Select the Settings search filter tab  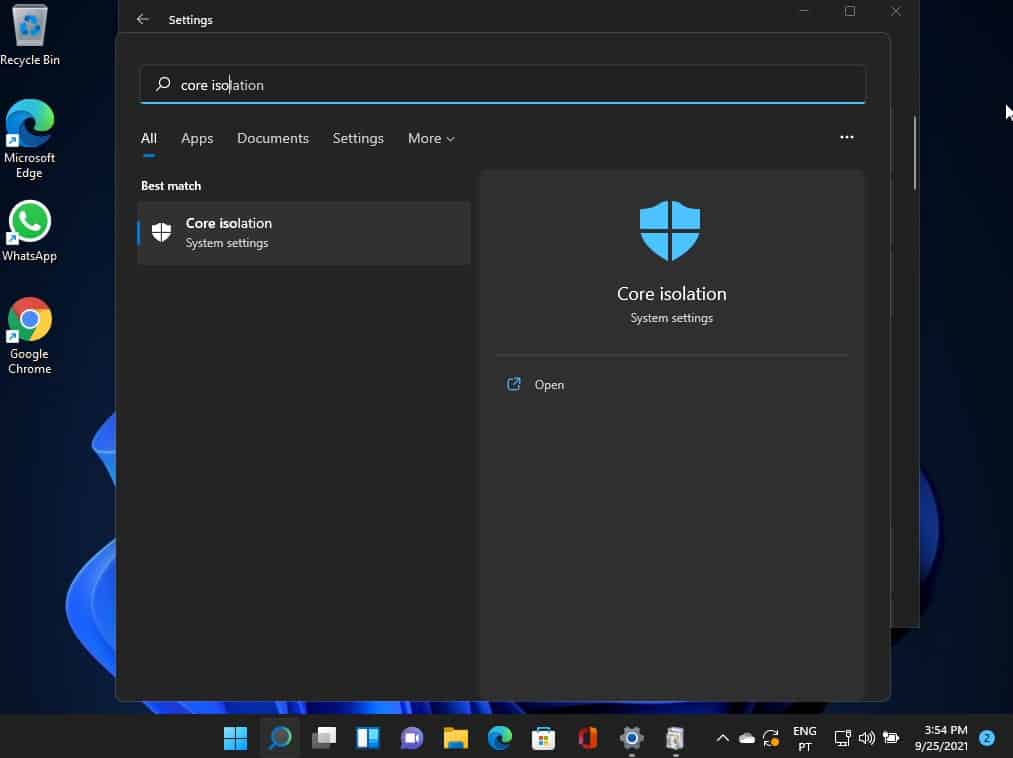point(358,139)
